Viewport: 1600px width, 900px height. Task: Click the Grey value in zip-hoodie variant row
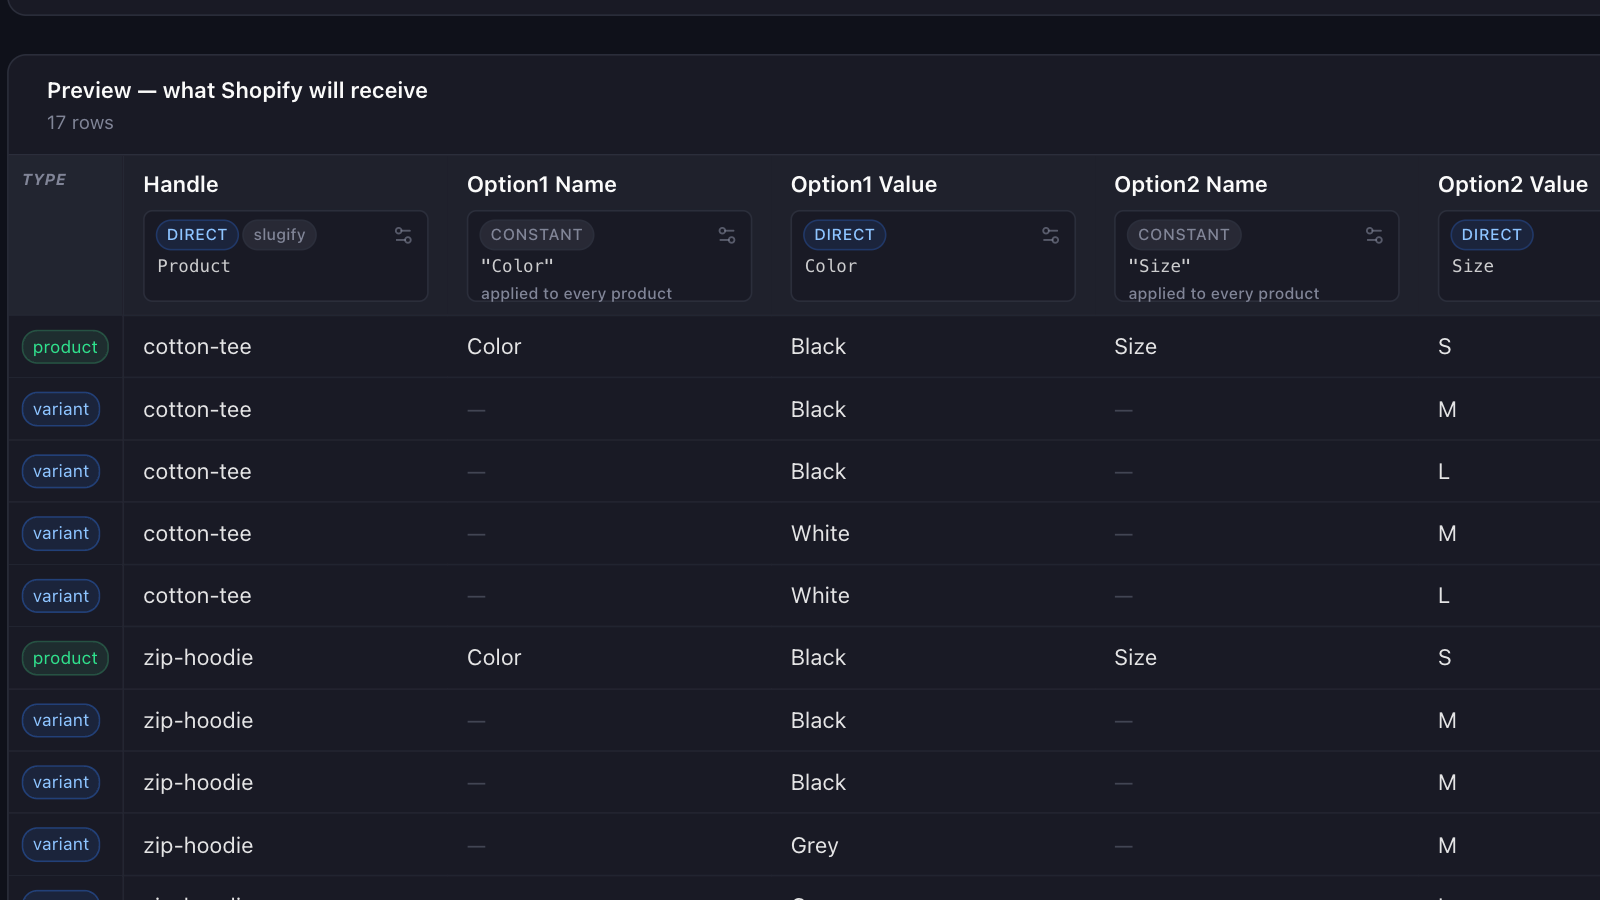point(814,846)
